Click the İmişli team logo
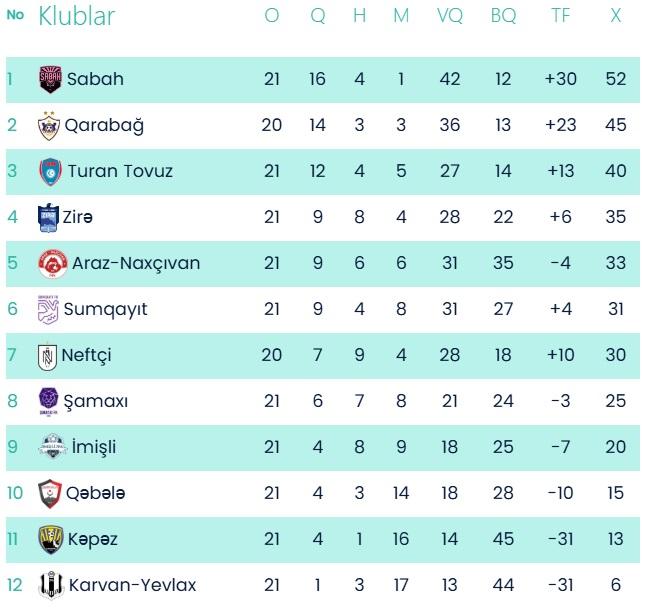The height and width of the screenshot is (613, 645). 50,447
